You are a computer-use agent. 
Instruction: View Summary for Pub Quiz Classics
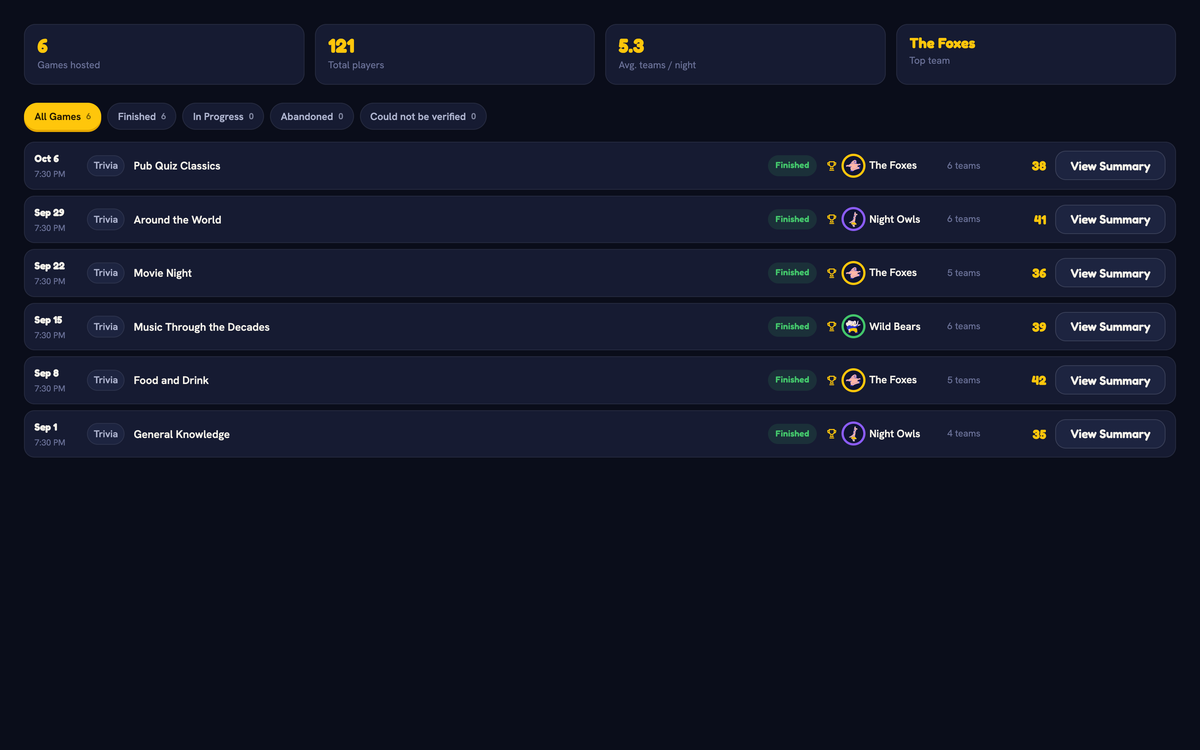coord(1110,166)
